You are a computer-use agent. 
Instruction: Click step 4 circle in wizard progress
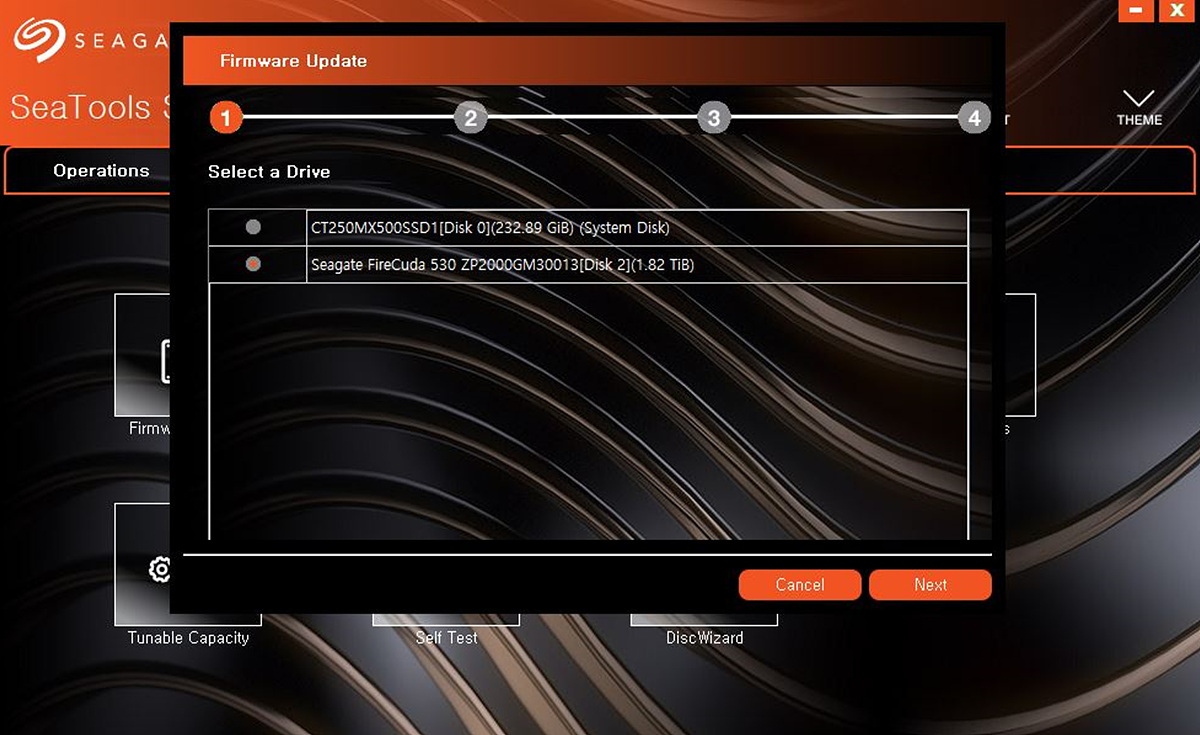[x=974, y=118]
